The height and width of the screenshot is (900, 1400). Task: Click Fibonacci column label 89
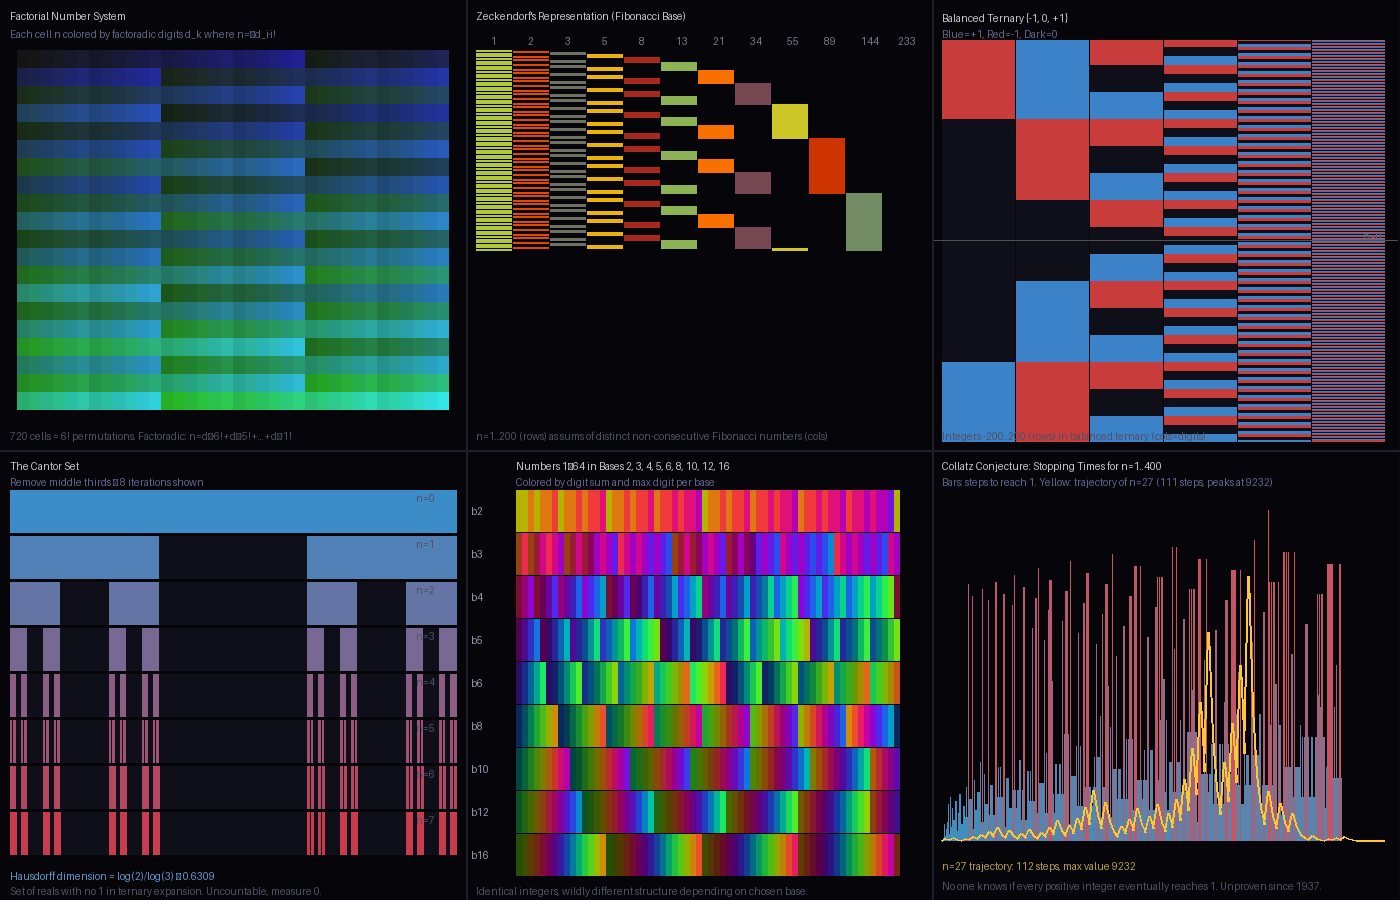coord(829,41)
